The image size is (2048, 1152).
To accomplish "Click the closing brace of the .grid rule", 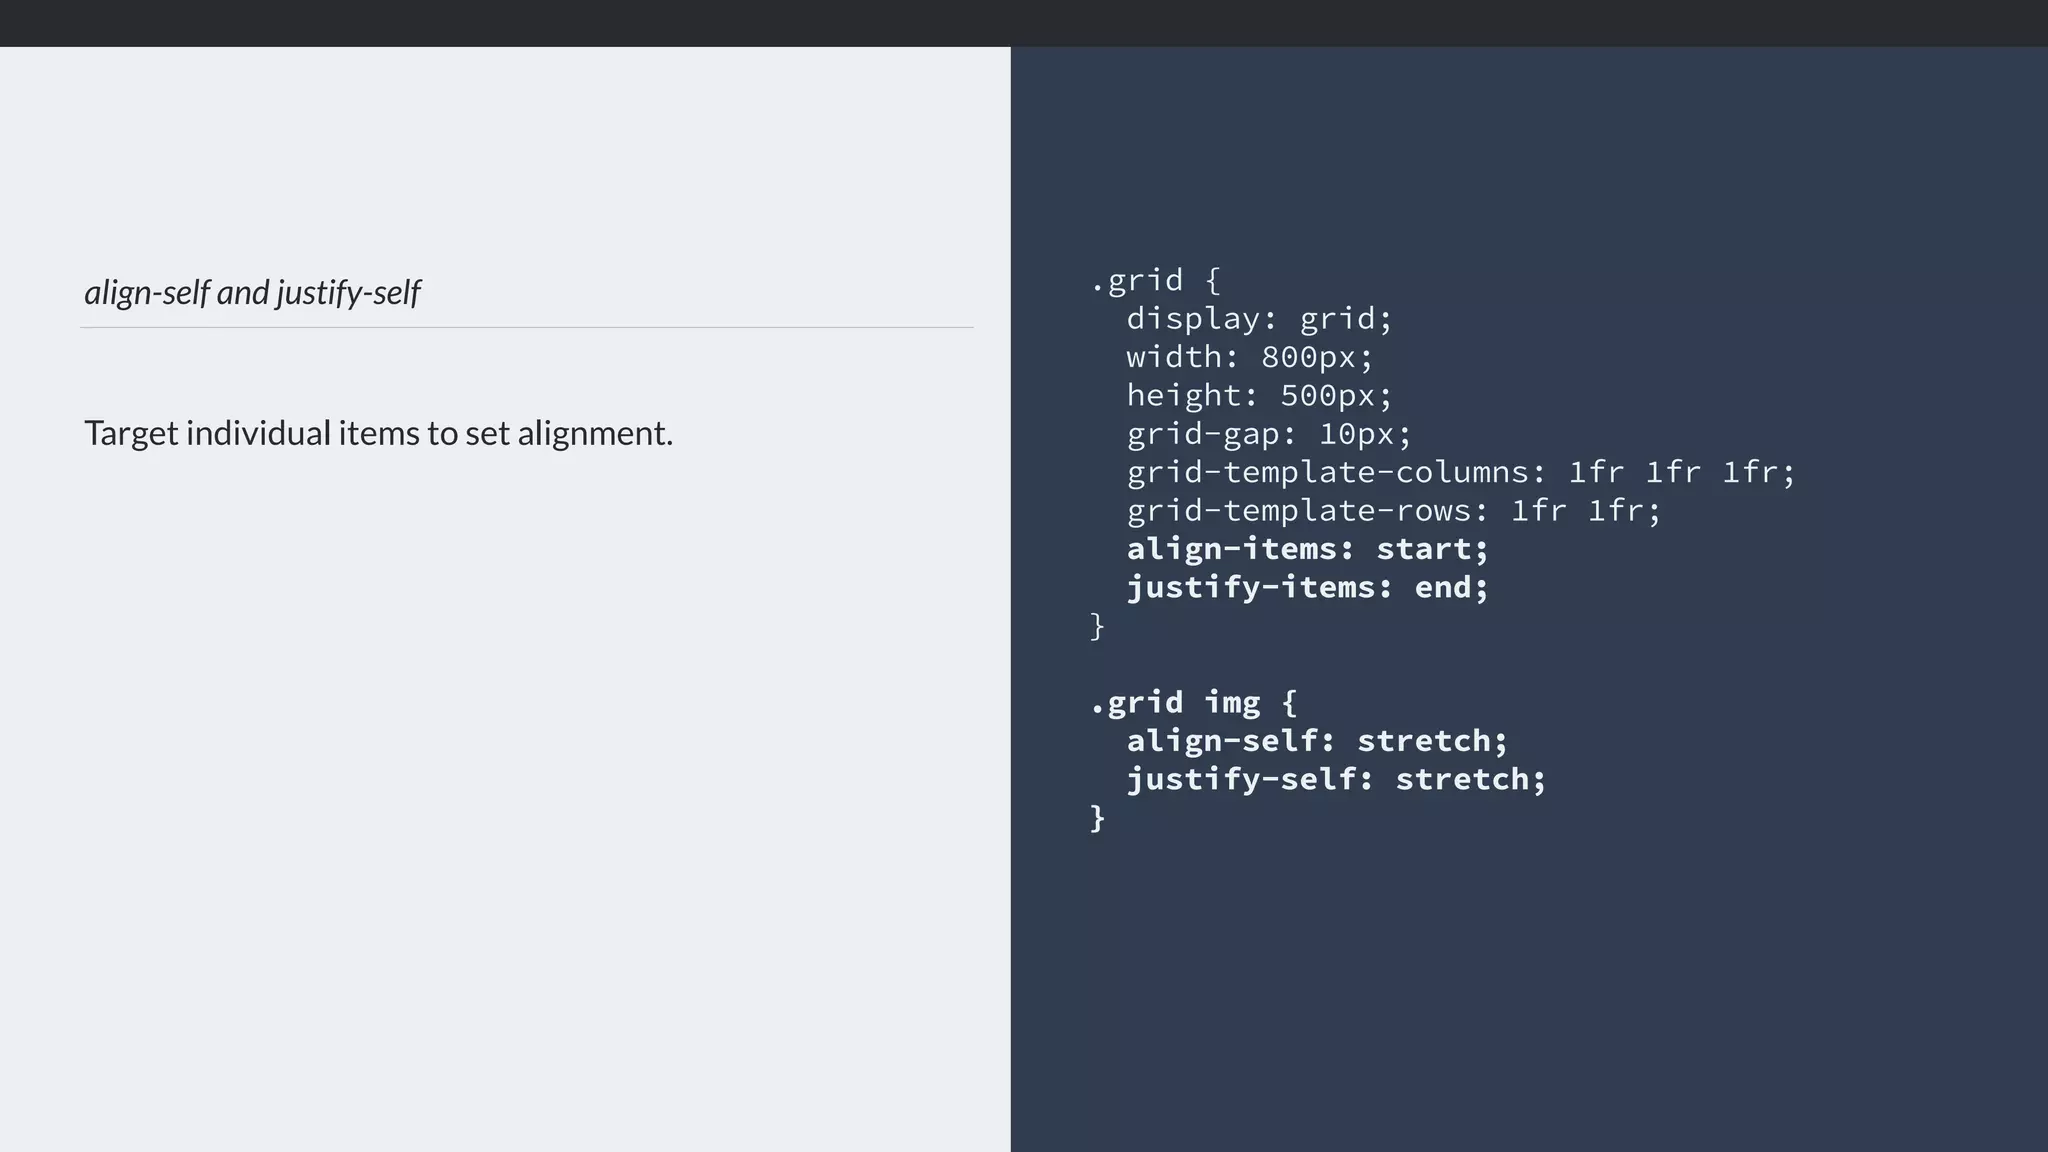I will coord(1097,626).
